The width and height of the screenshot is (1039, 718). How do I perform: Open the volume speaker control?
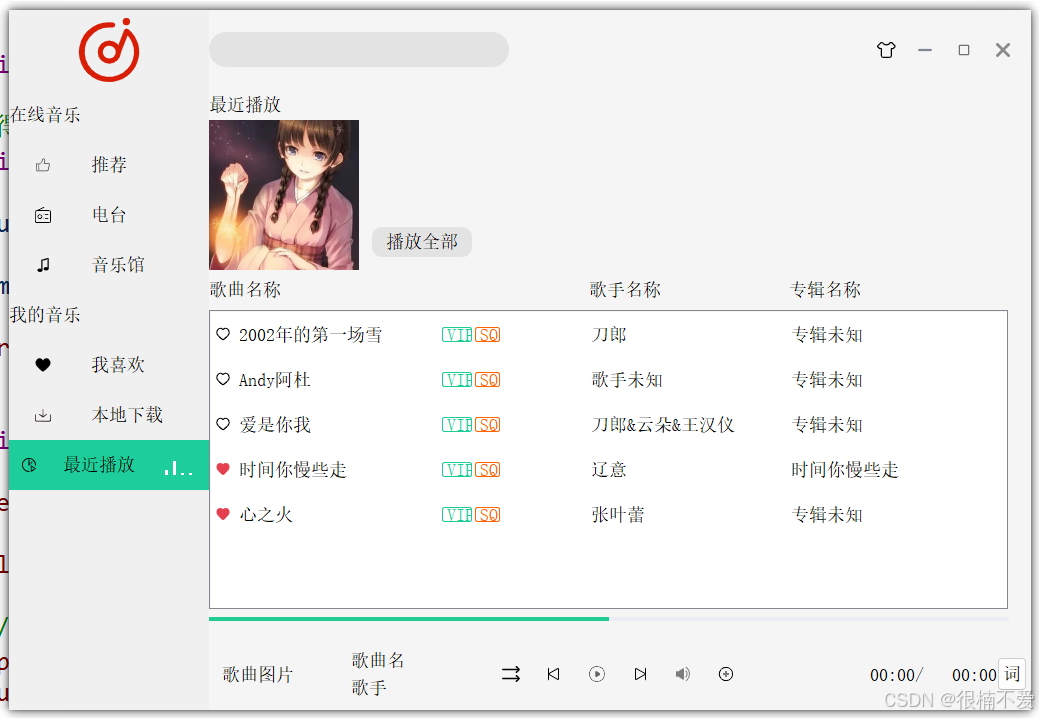tap(683, 674)
